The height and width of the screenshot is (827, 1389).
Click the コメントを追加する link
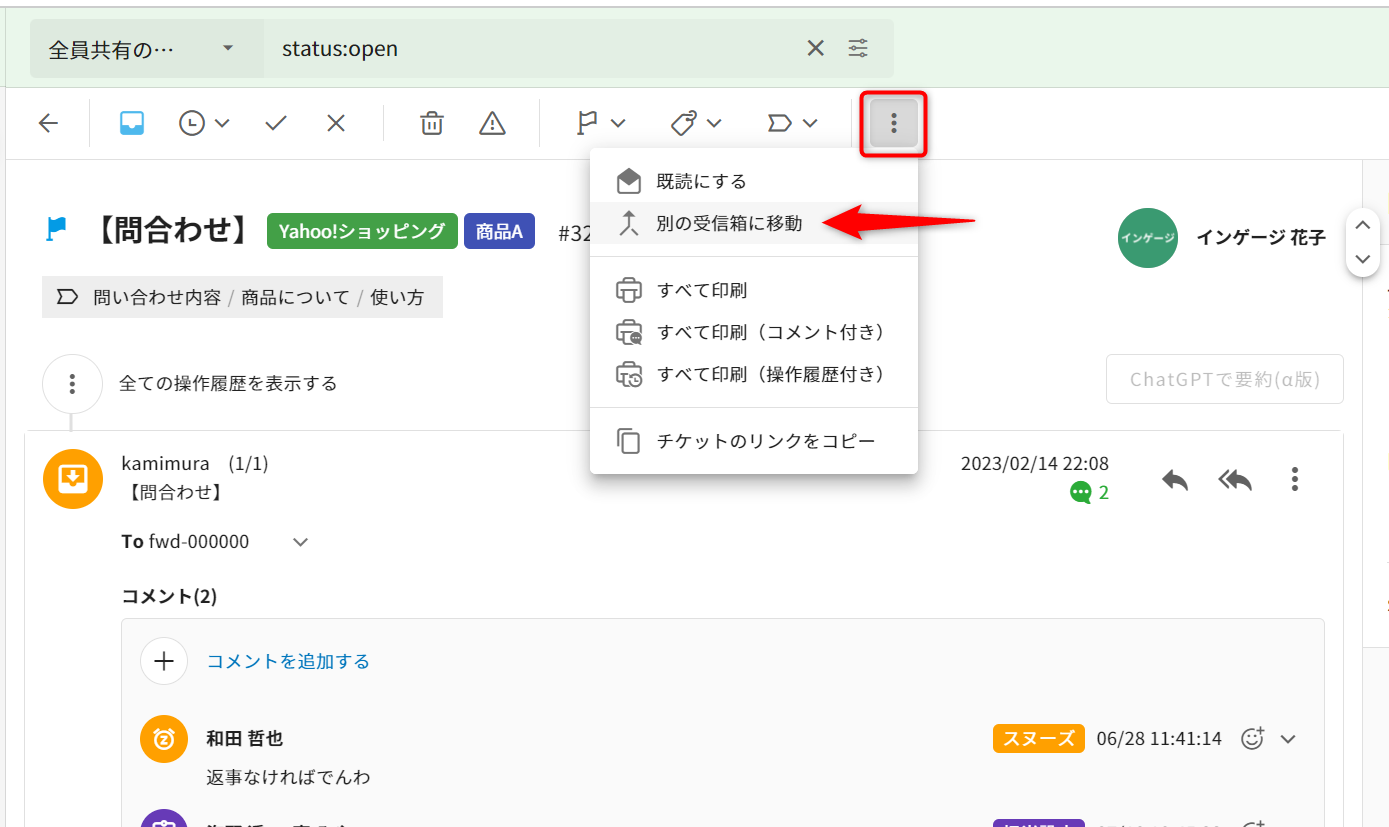pyautogui.click(x=288, y=661)
